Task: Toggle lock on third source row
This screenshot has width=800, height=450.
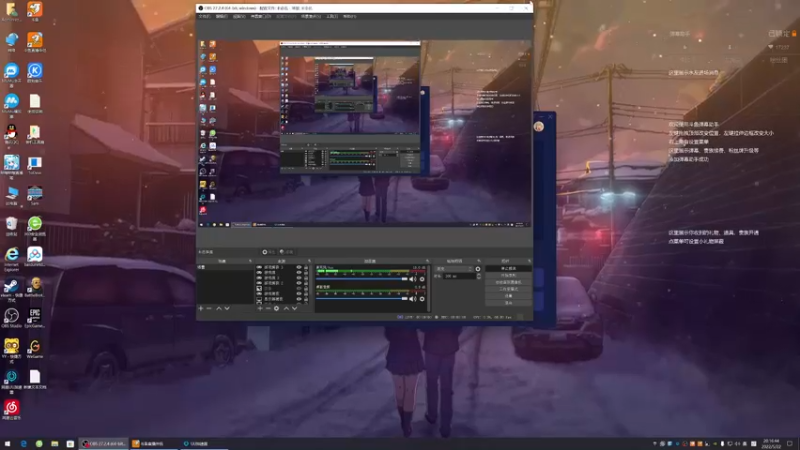Action: (x=306, y=278)
